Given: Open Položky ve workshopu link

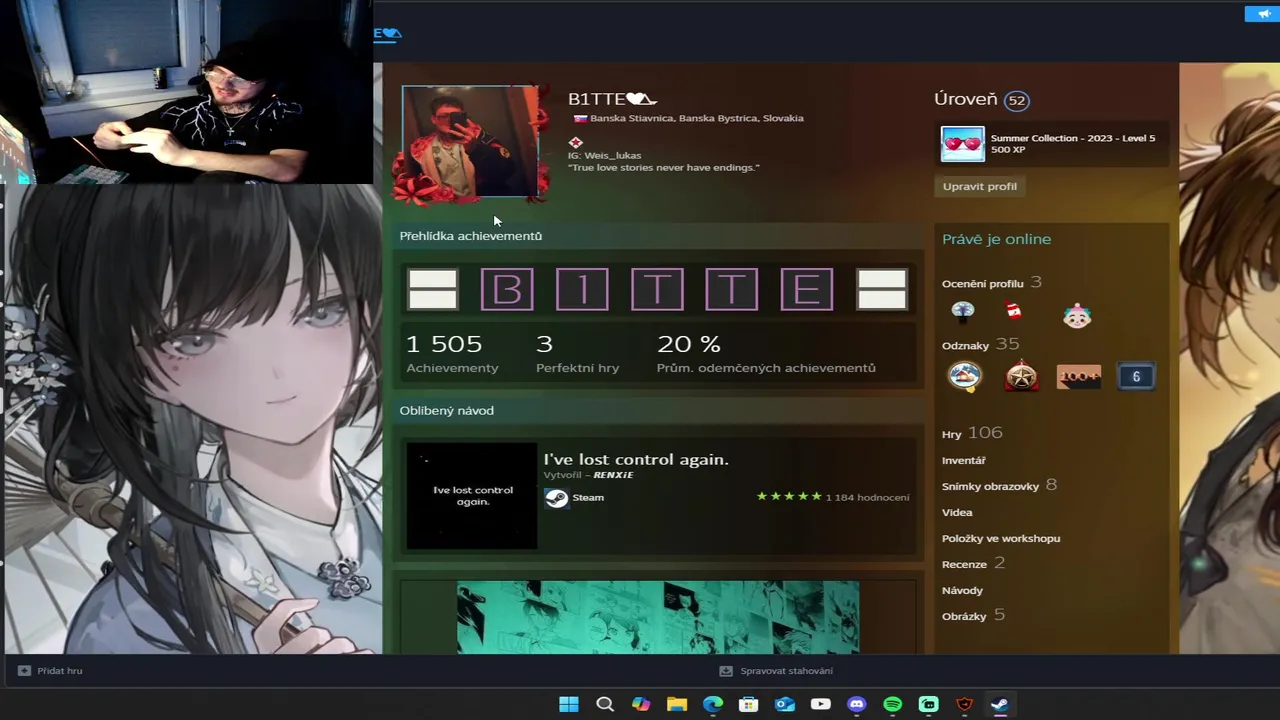Looking at the screenshot, I should (x=1001, y=538).
